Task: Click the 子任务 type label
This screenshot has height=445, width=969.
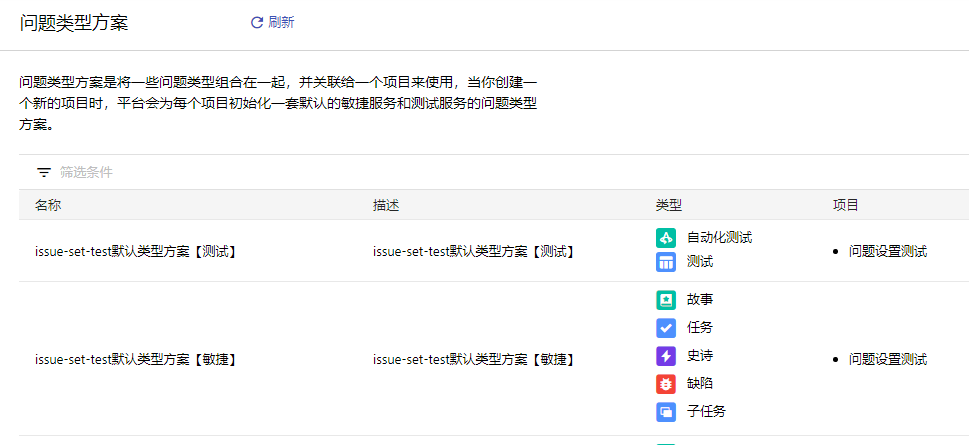Action: tap(706, 412)
